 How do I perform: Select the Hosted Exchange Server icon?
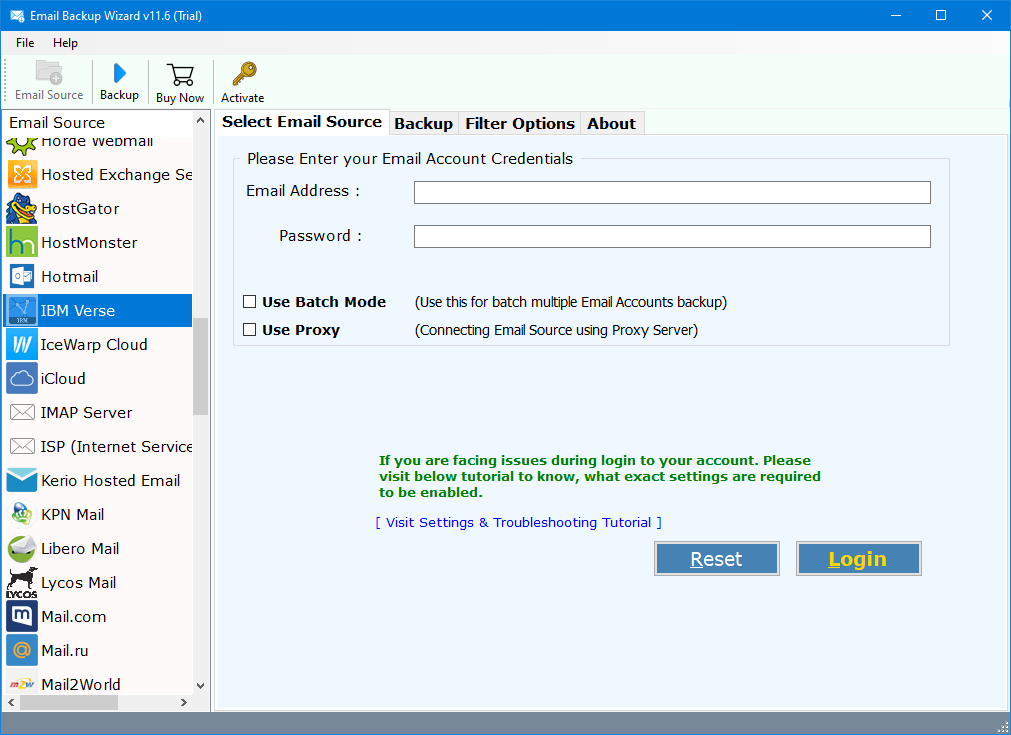22,175
